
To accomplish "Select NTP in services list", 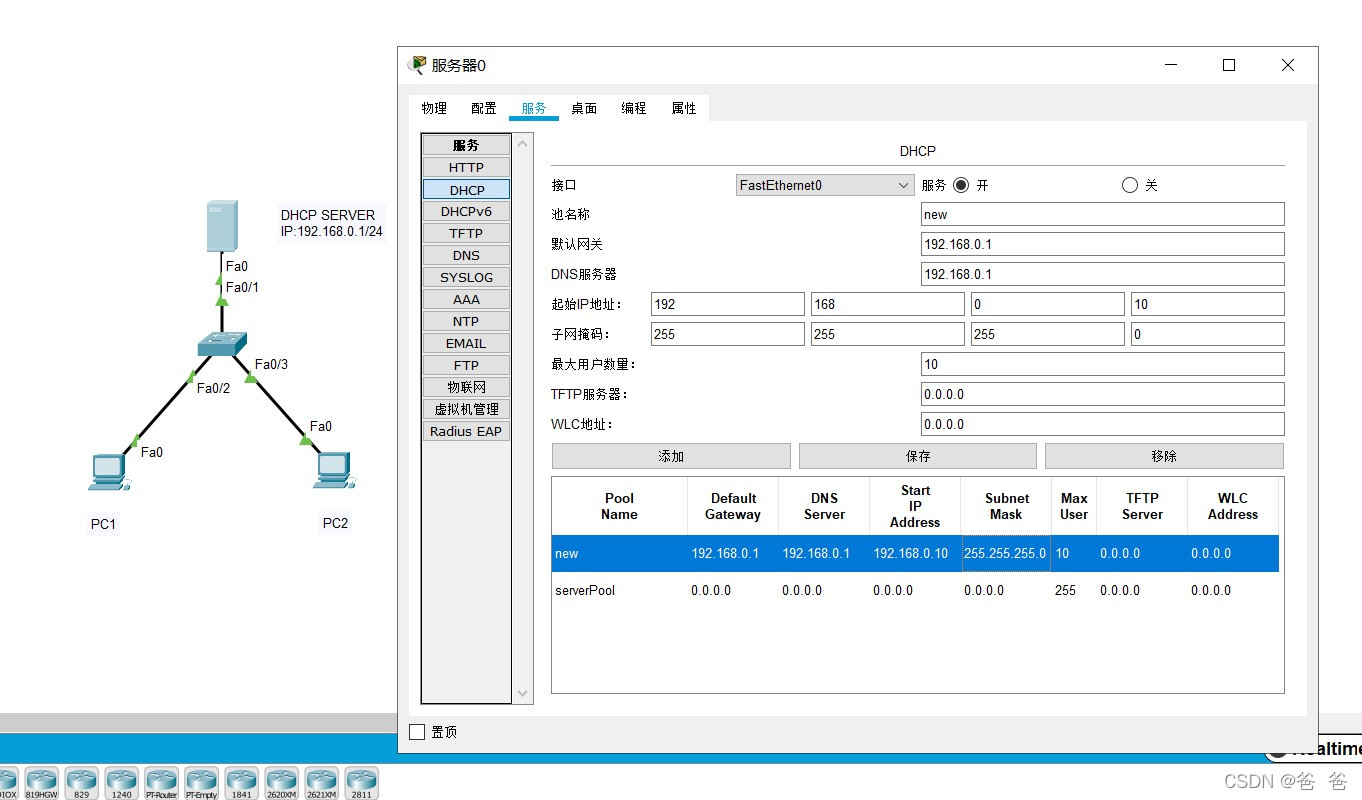I will click(x=466, y=321).
